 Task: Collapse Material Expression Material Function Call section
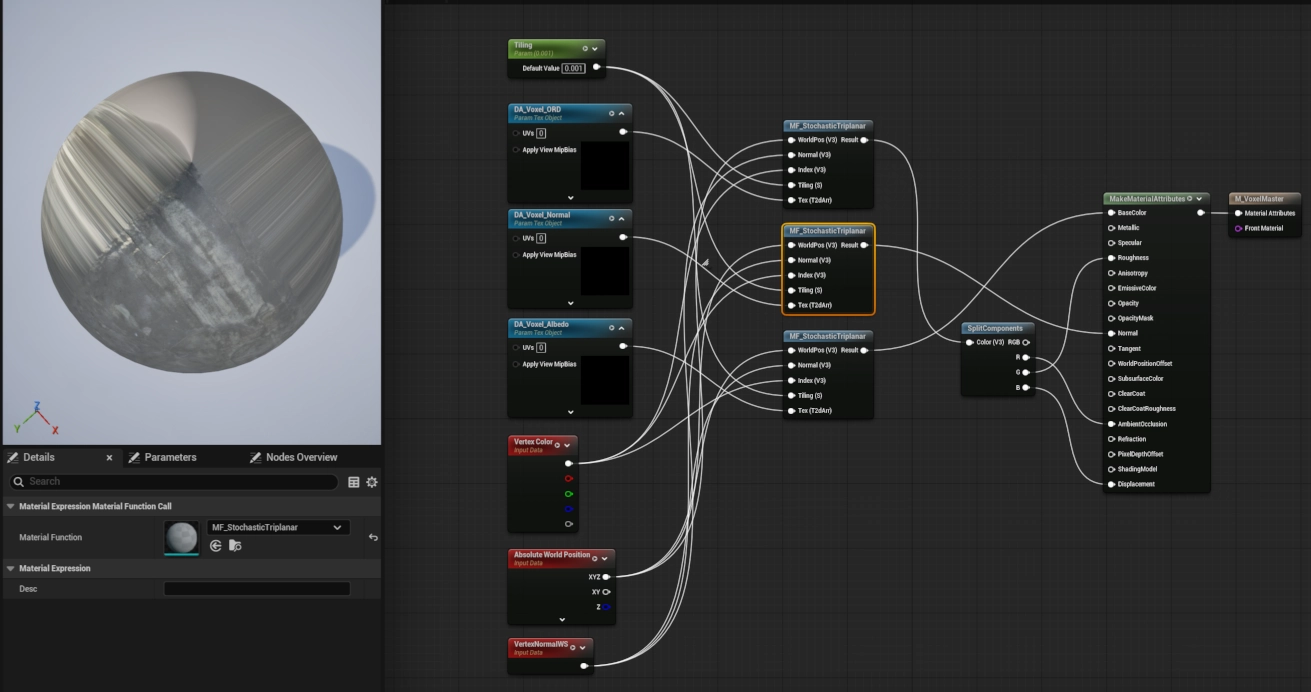11,506
